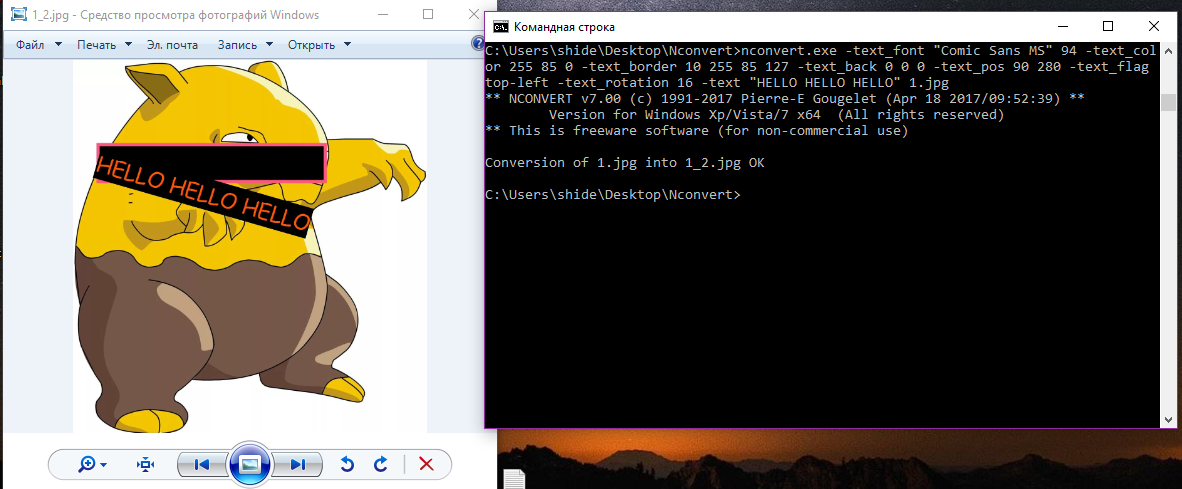Expand Печать dropdown arrow
The width and height of the screenshot is (1182, 489).
[128, 44]
